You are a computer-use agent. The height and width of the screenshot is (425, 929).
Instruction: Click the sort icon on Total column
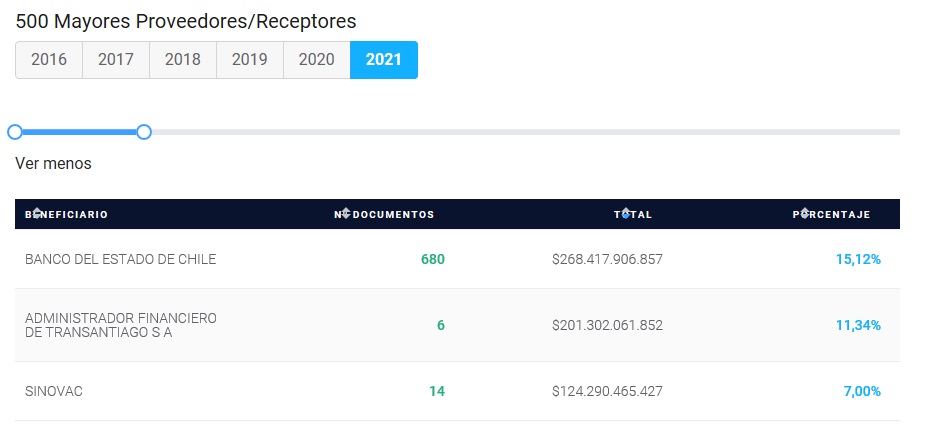click(625, 213)
